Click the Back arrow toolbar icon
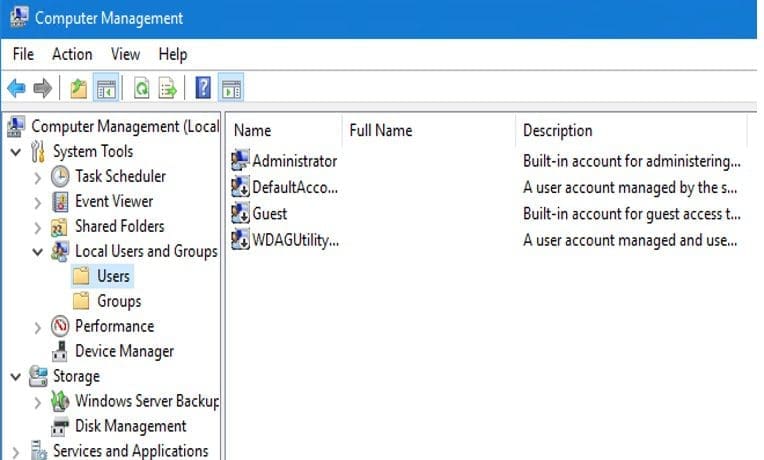Screen dimensions: 764x460 pyautogui.click(x=16, y=89)
